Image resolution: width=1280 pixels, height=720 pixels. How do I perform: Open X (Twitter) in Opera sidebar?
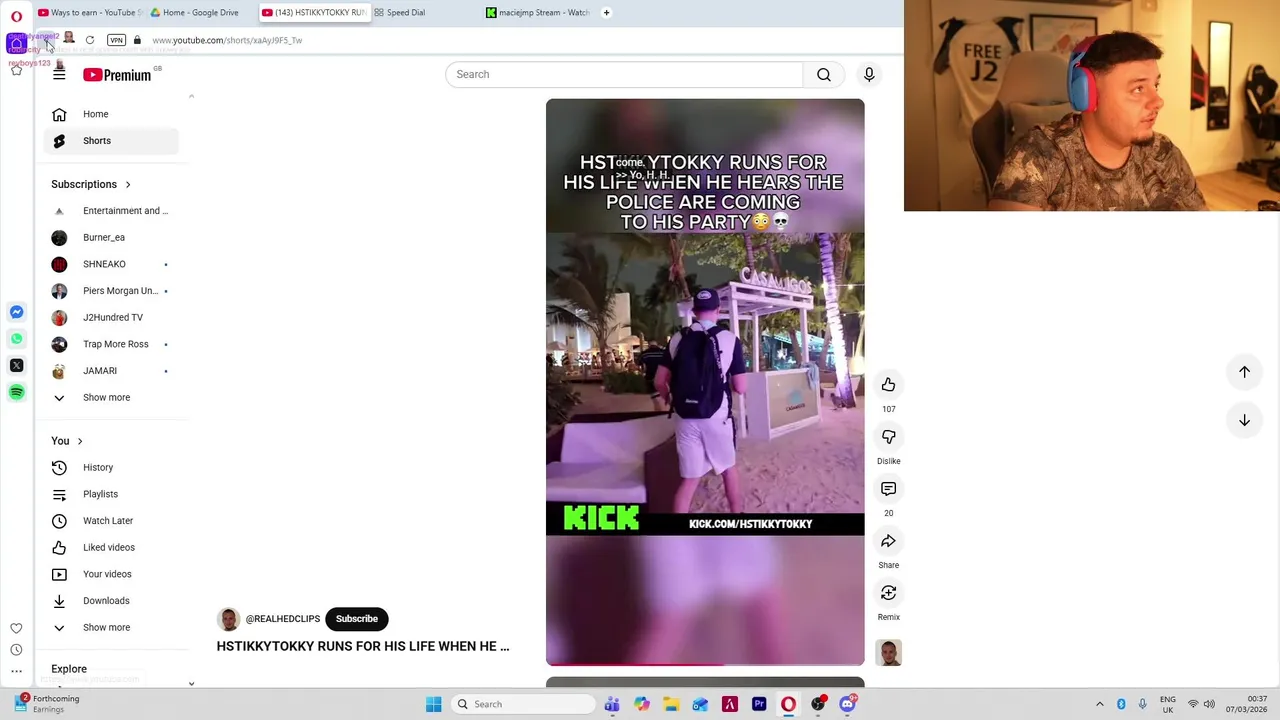[x=16, y=366]
